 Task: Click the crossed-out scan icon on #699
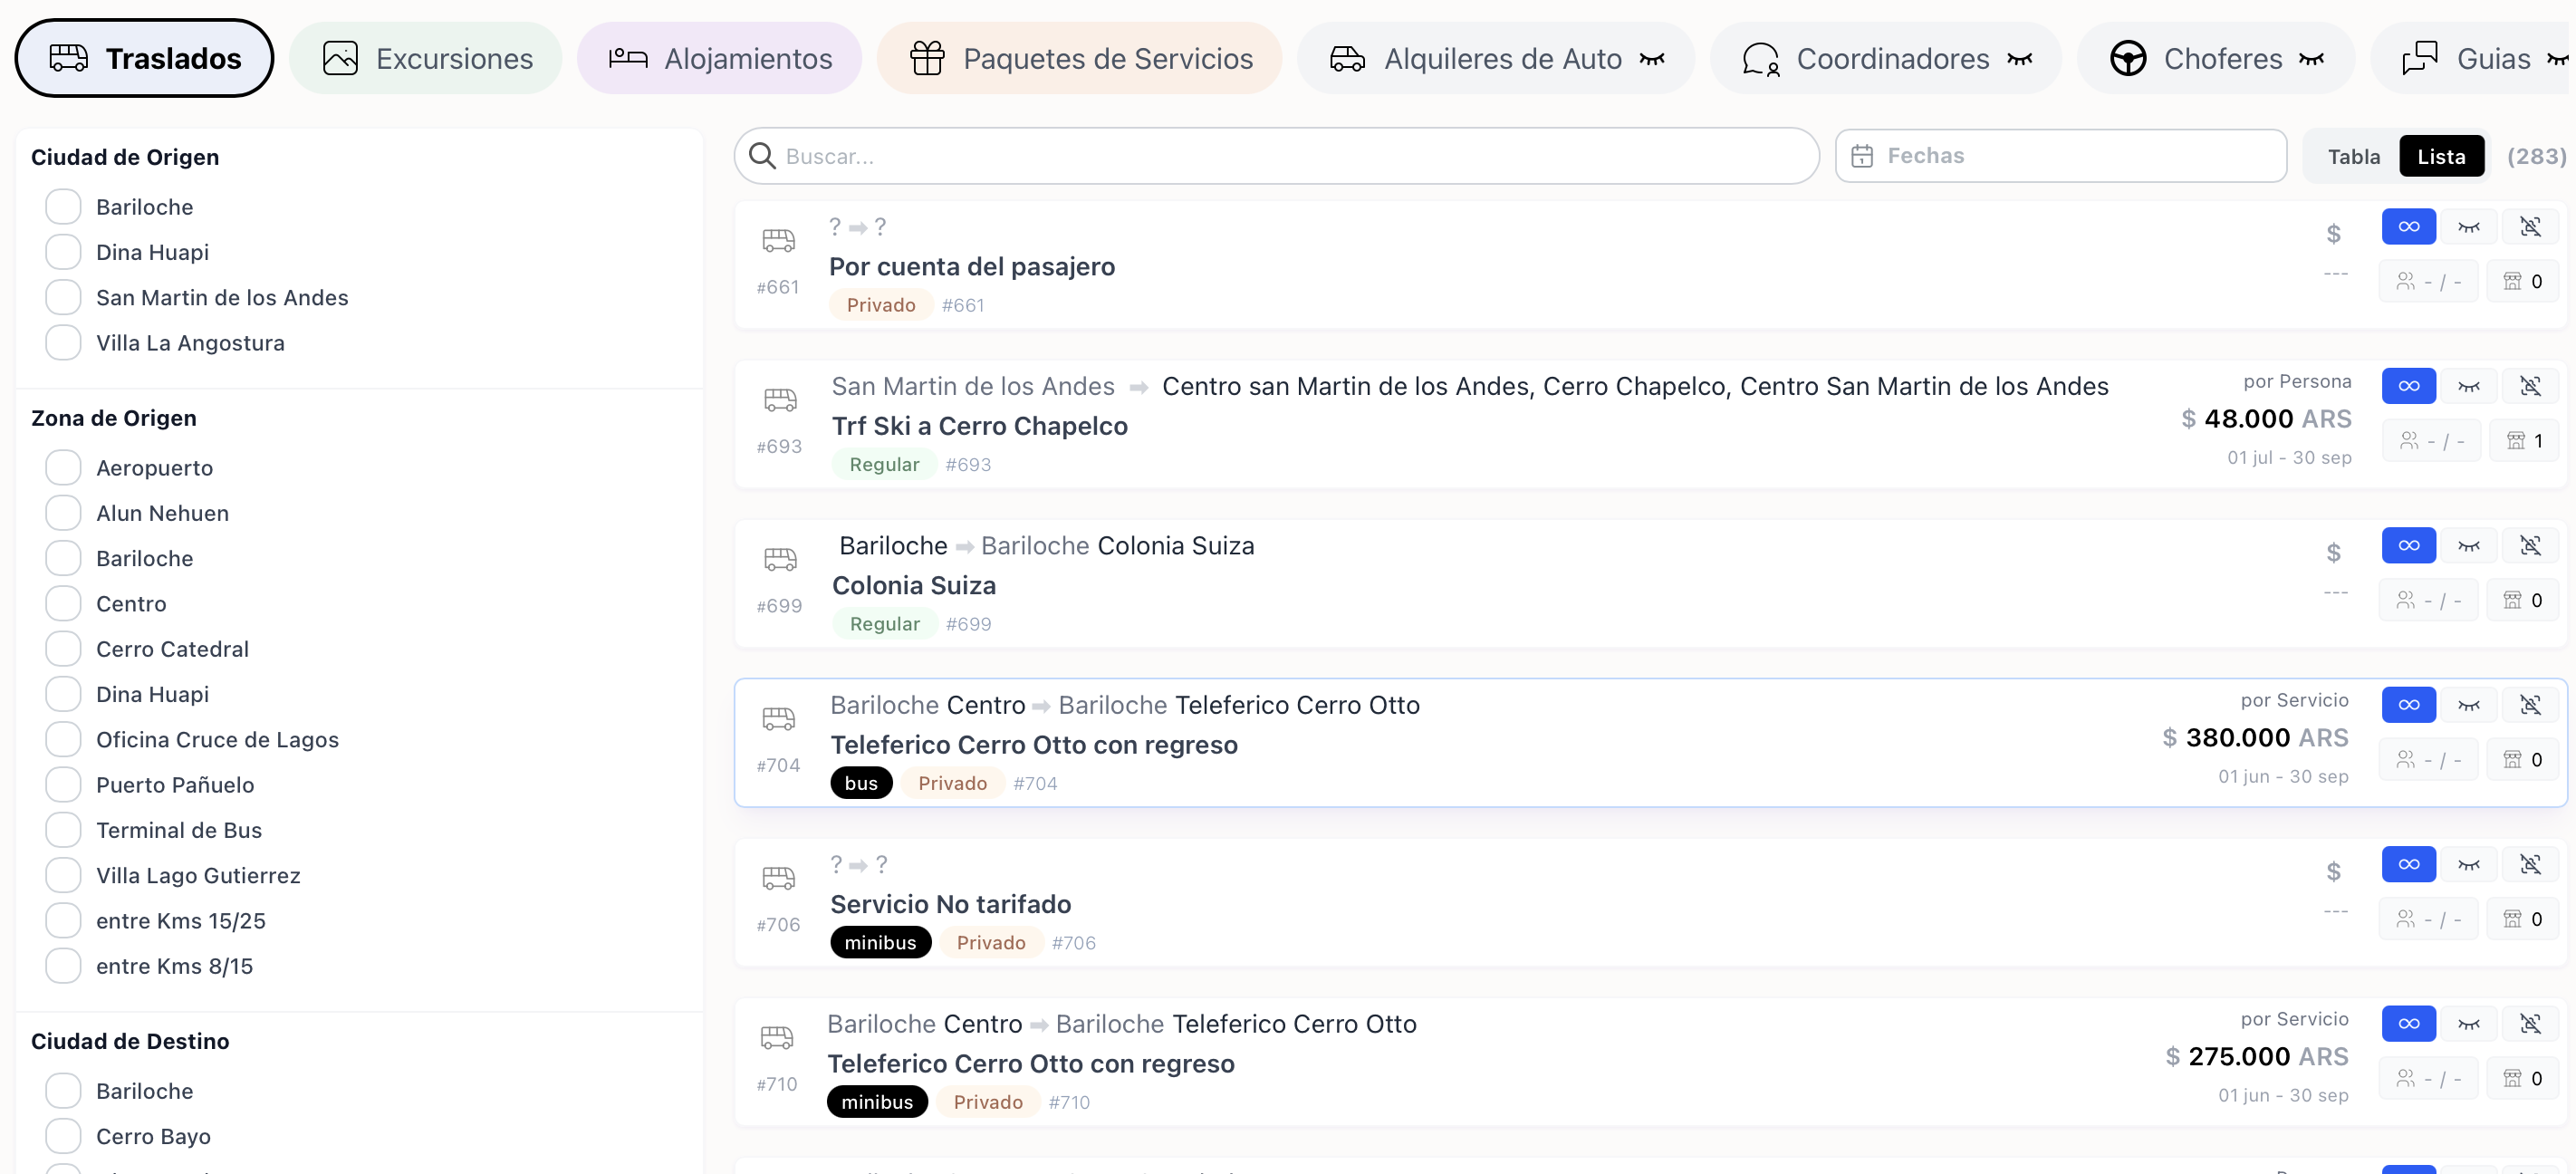point(2530,546)
